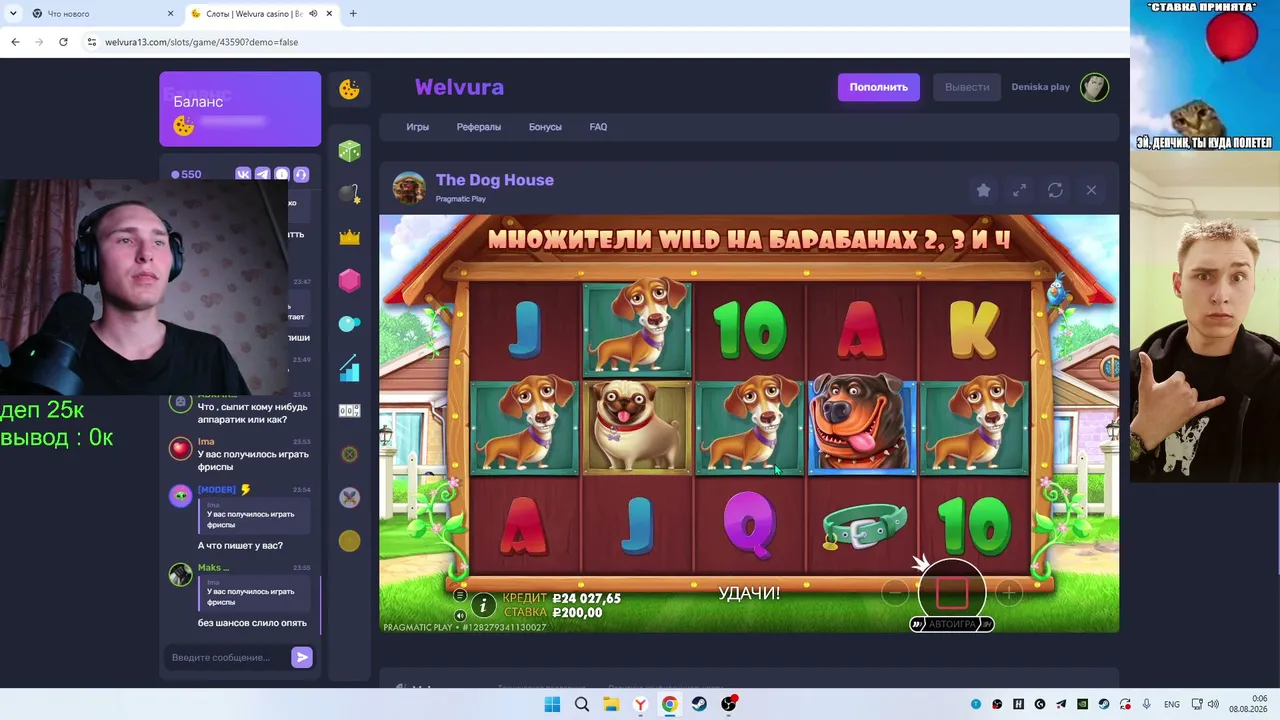
Task: Stop the reel spin
Action: tap(952, 593)
